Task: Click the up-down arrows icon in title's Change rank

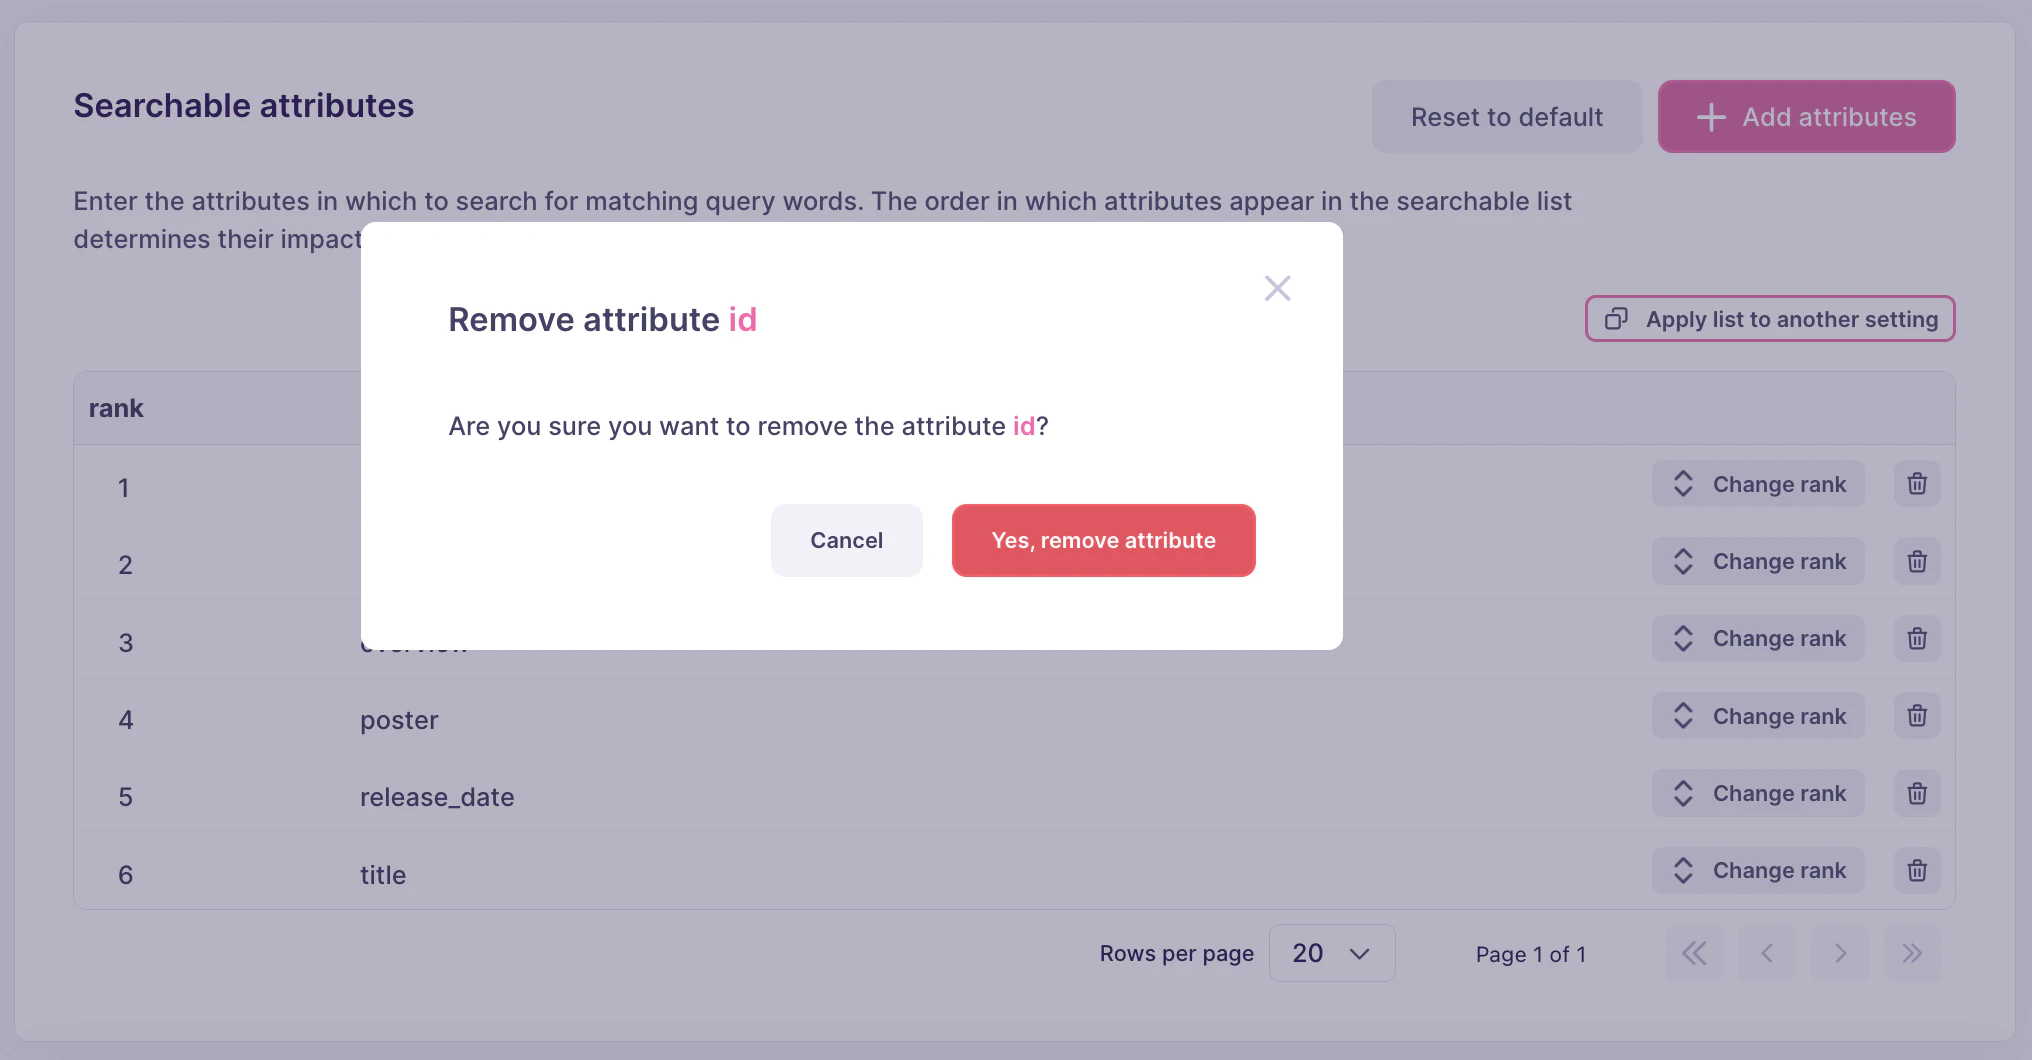Action: 1681,870
